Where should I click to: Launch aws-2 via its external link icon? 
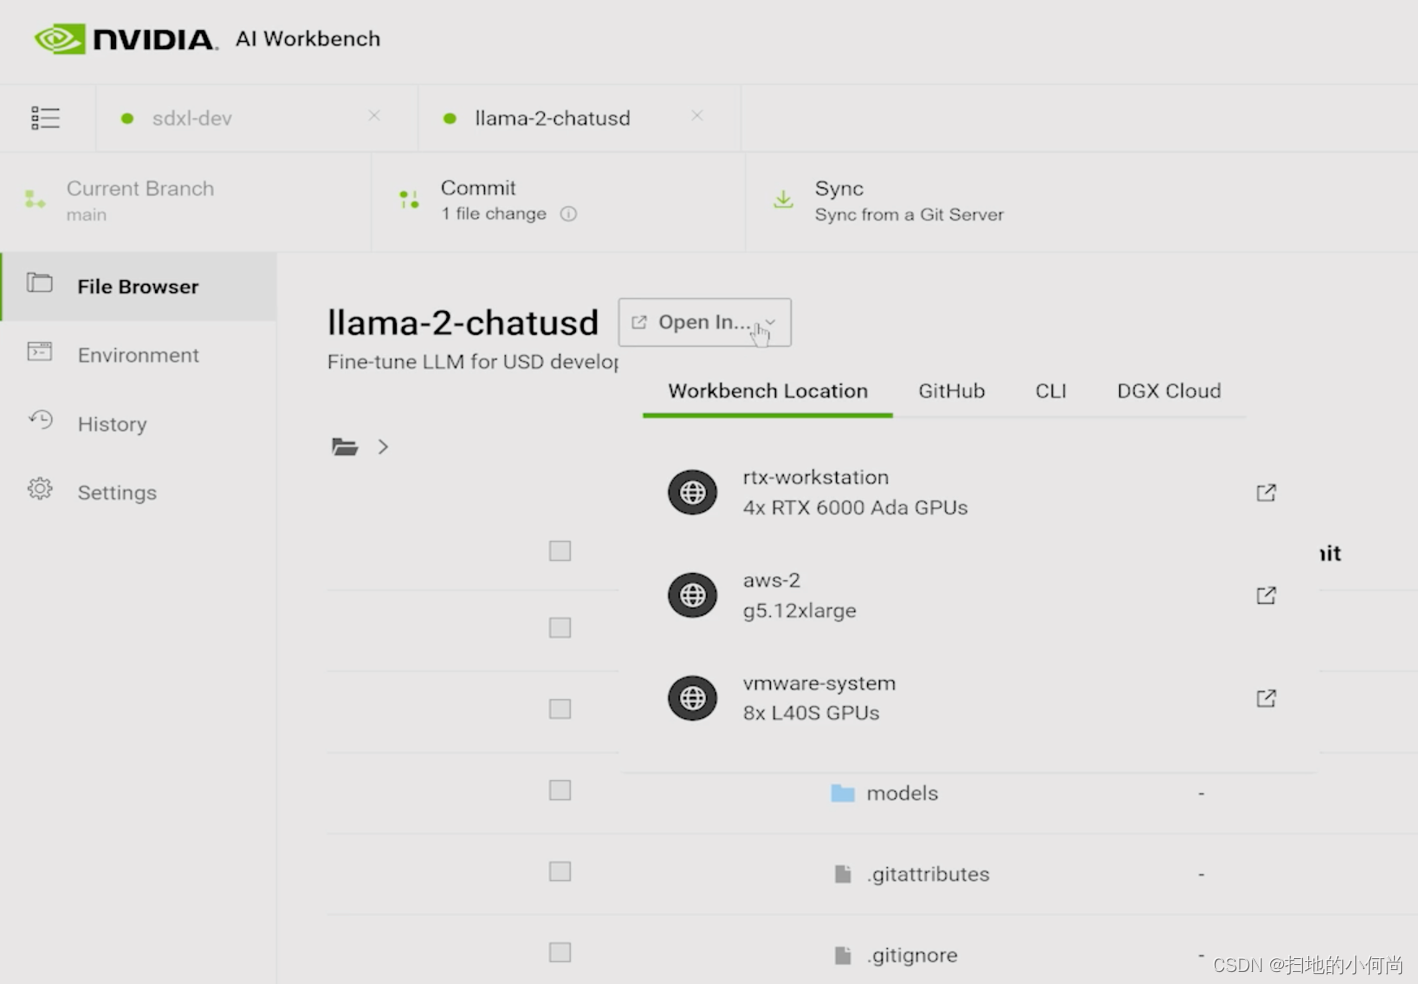pos(1265,595)
